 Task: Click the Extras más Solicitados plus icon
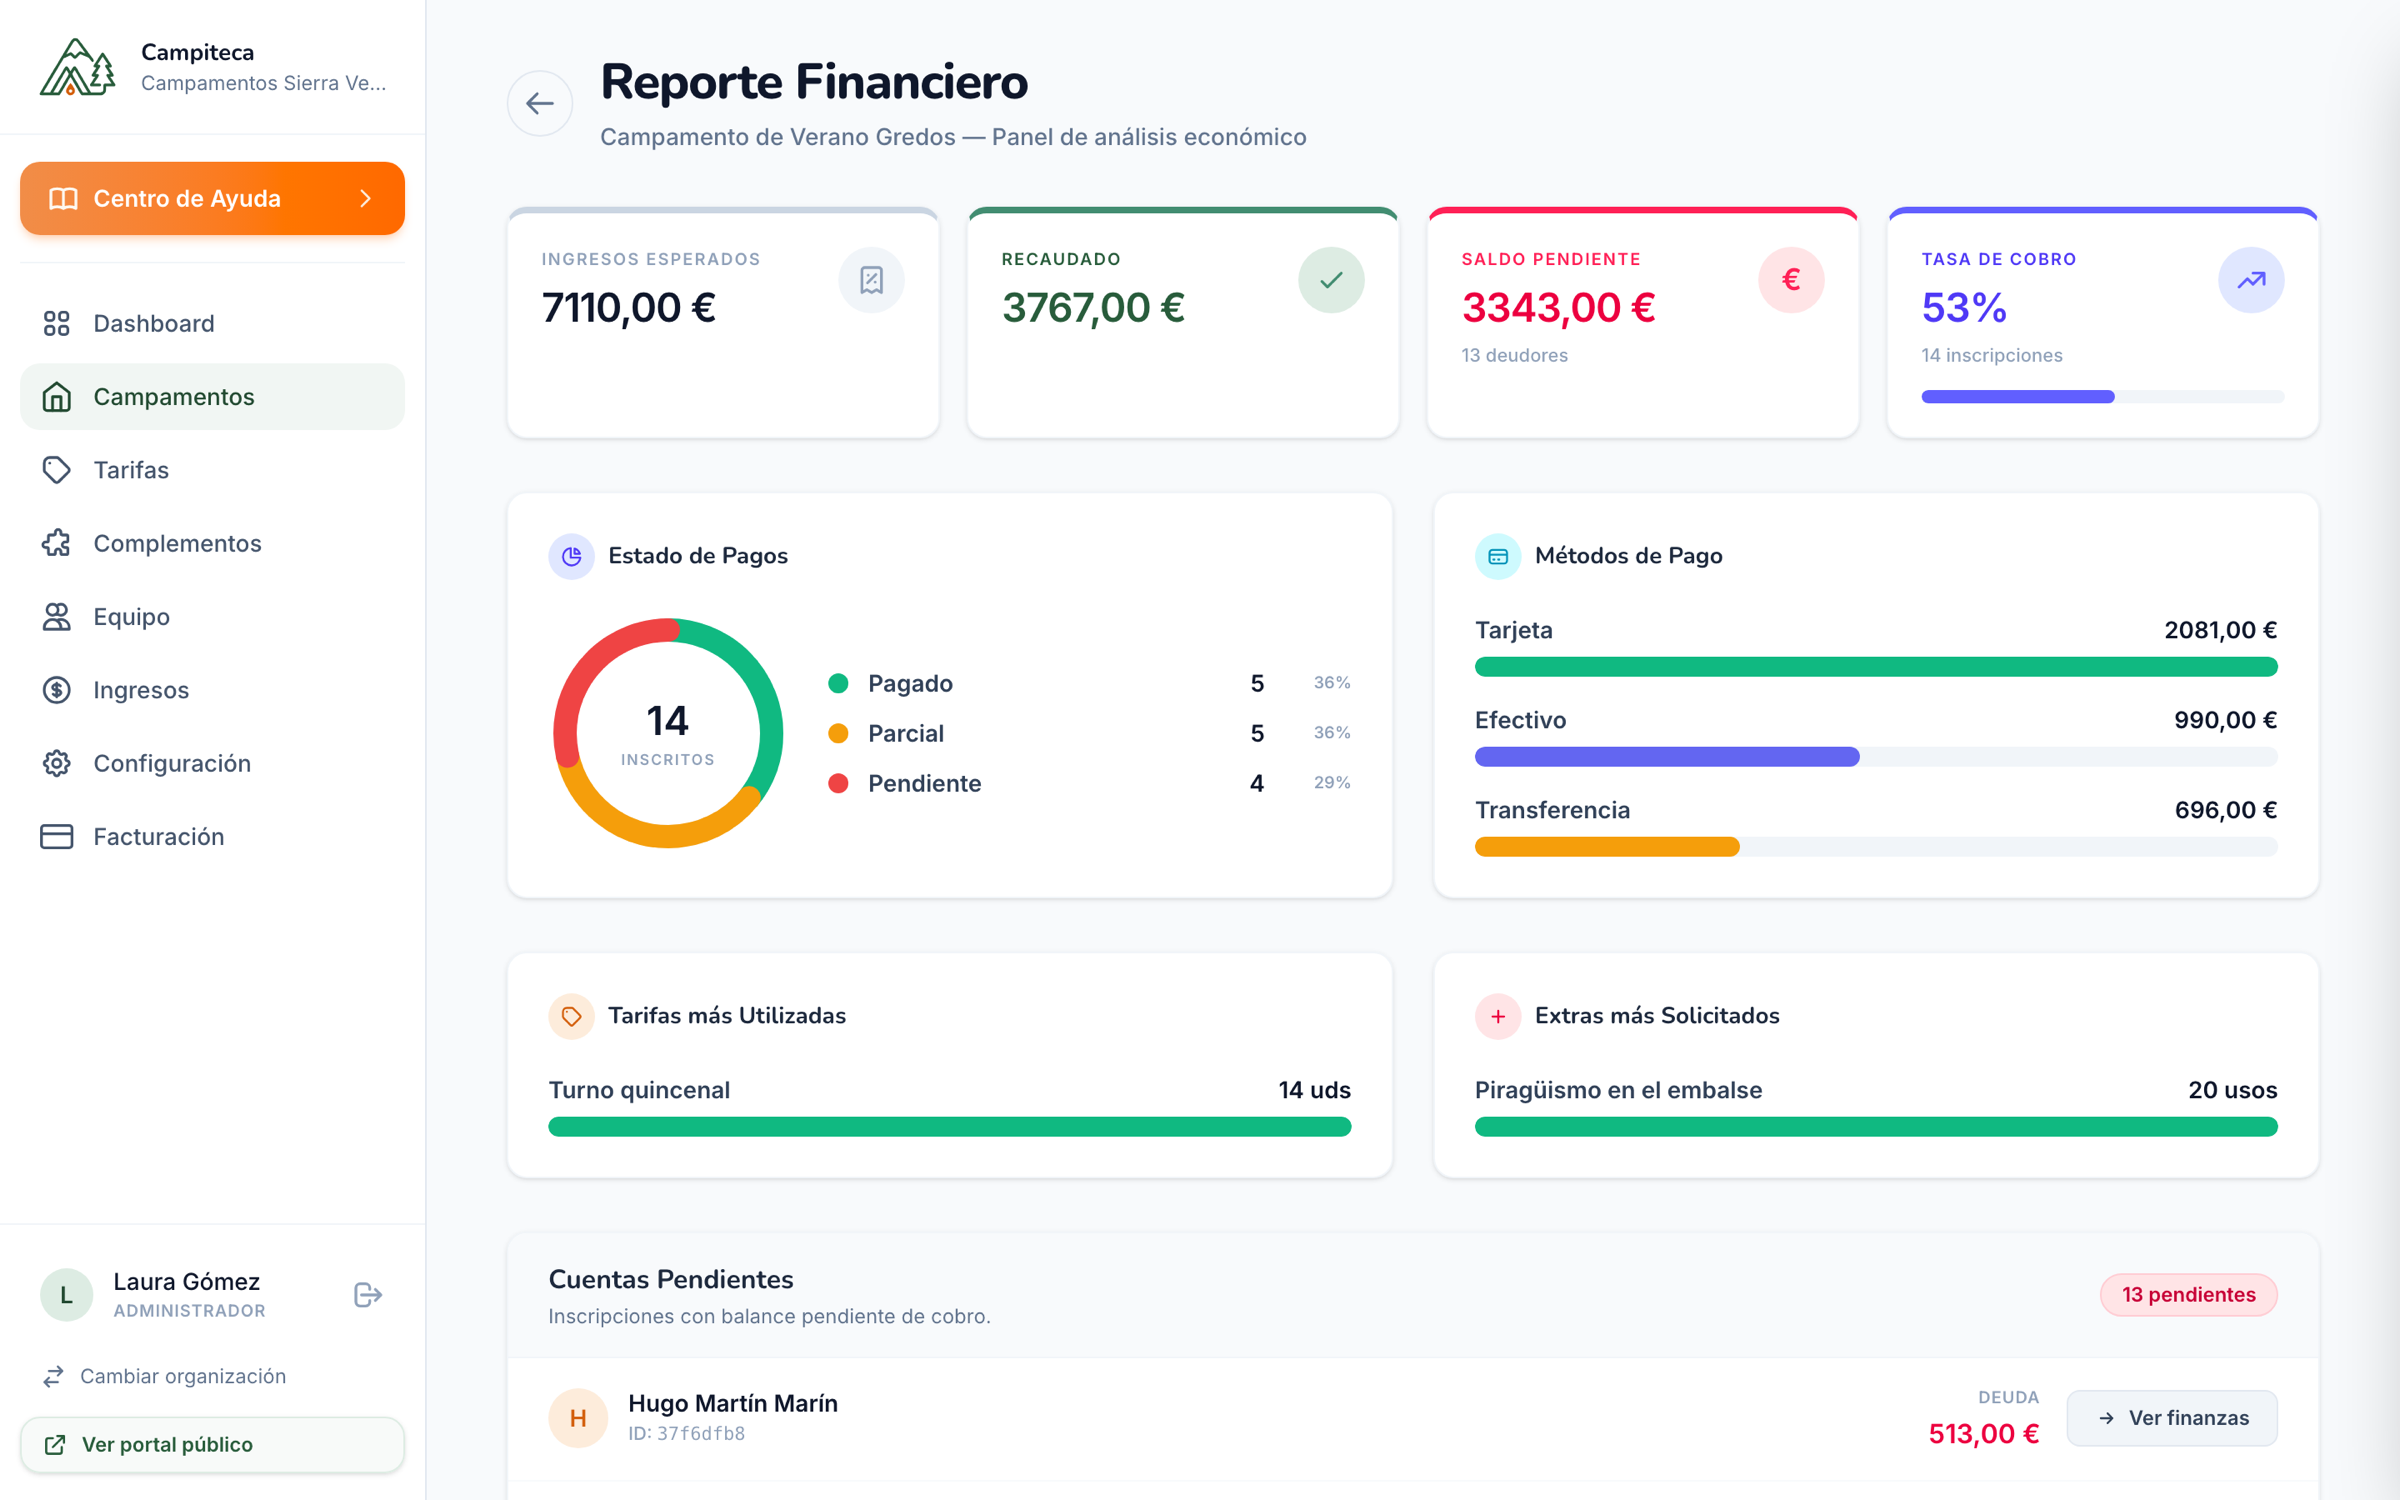1498,1016
